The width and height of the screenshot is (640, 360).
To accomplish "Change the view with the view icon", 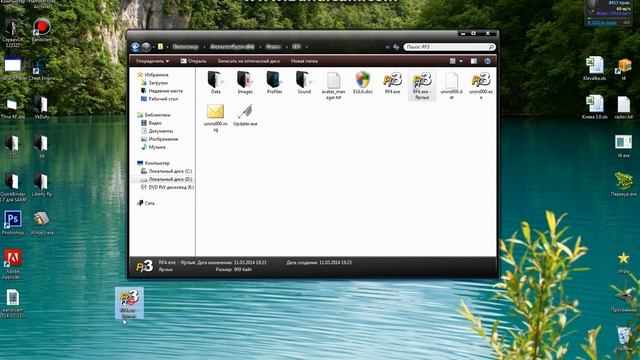I will (452, 61).
